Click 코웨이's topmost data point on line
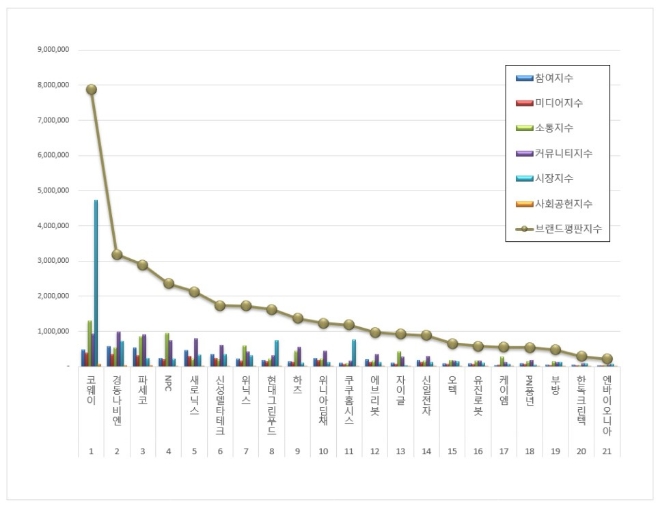660x506 pixels. (91, 89)
